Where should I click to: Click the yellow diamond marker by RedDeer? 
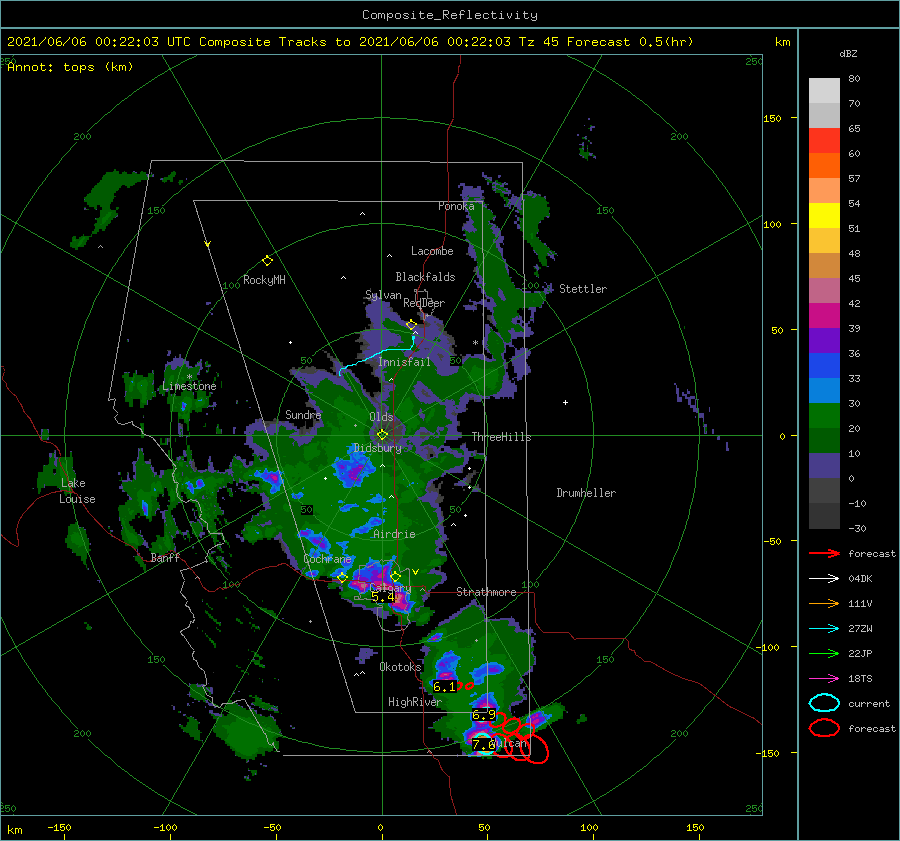point(411,325)
